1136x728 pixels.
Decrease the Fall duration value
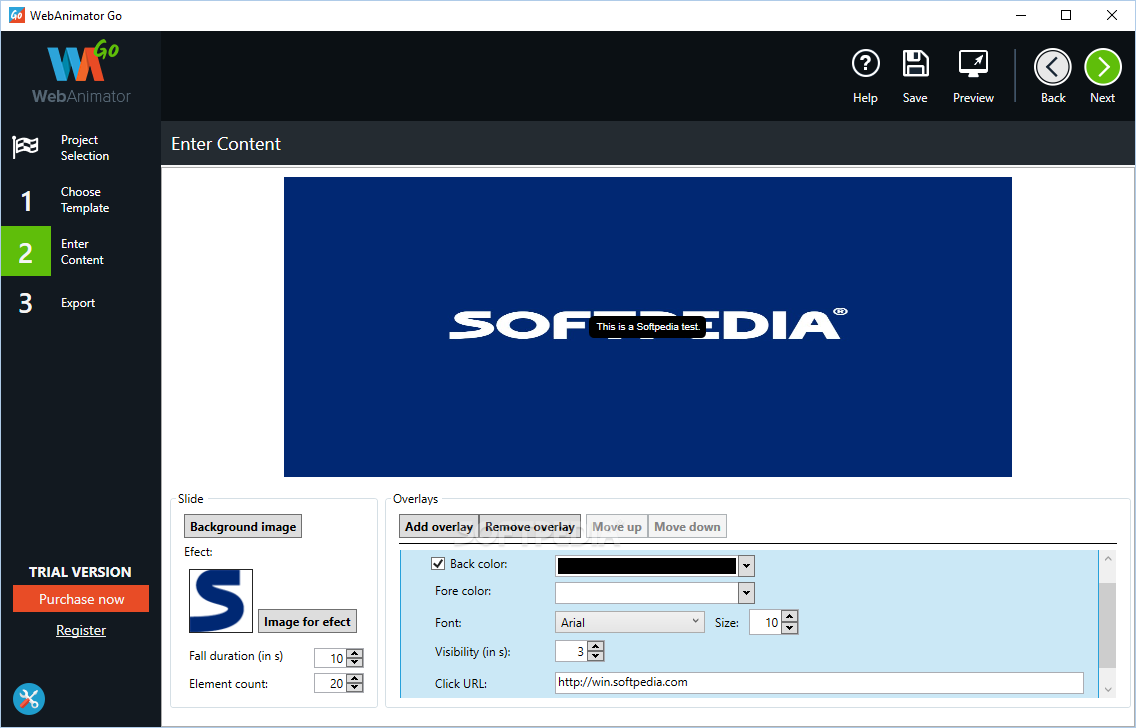355,663
